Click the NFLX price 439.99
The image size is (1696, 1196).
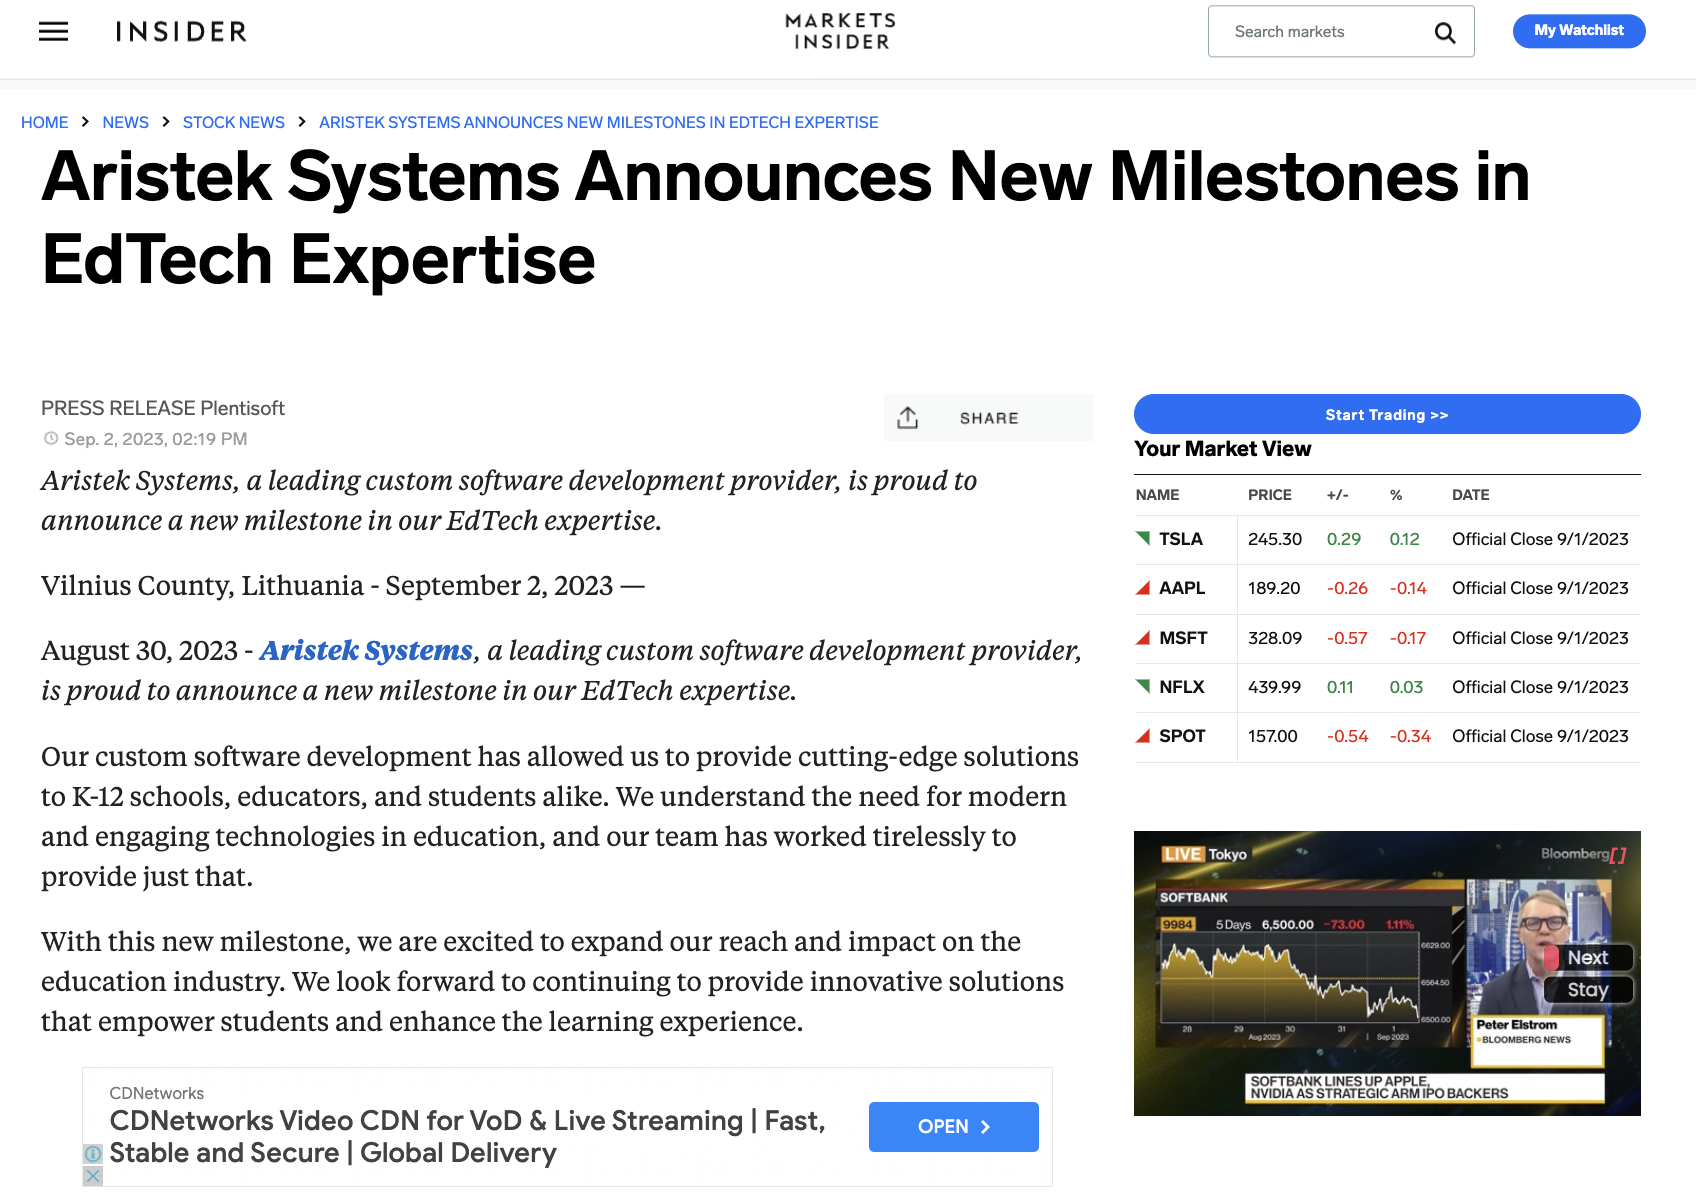[x=1275, y=687]
